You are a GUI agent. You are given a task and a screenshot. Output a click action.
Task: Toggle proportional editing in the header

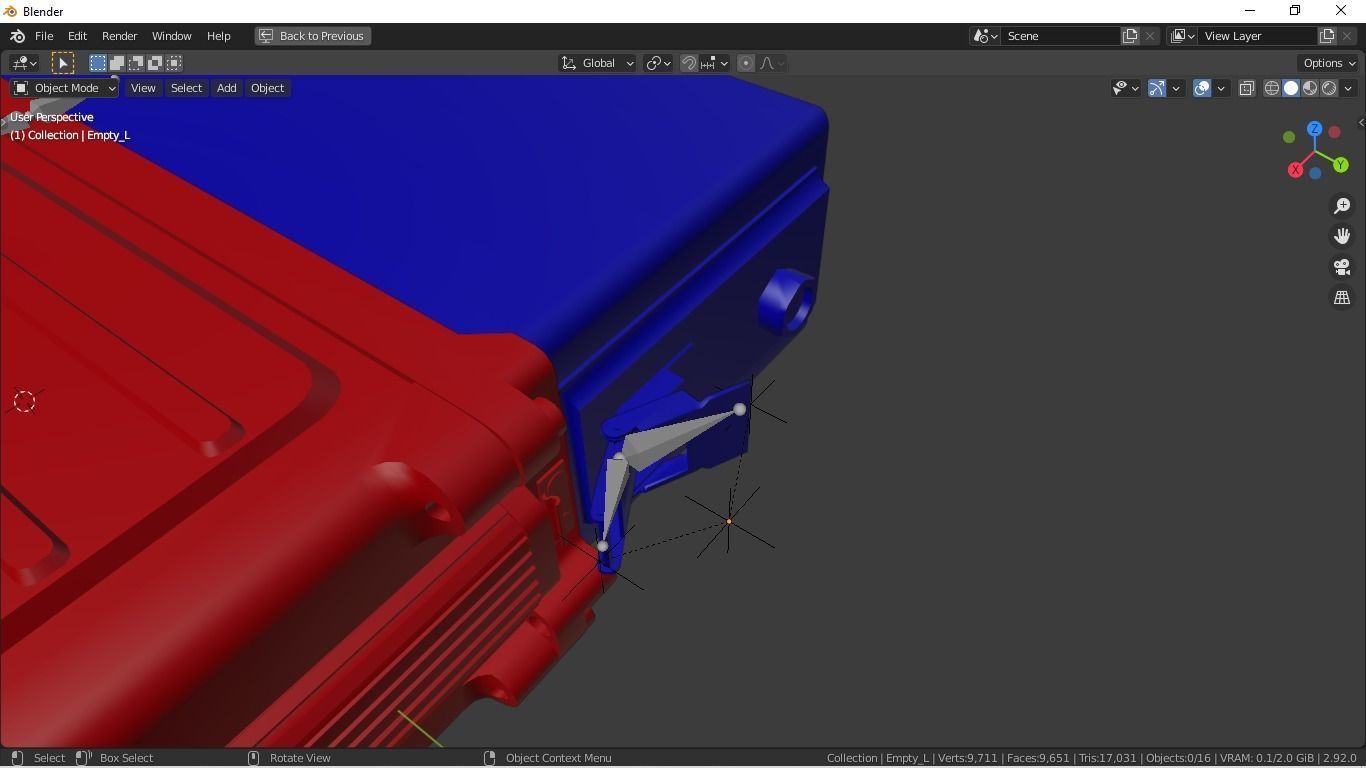point(745,63)
